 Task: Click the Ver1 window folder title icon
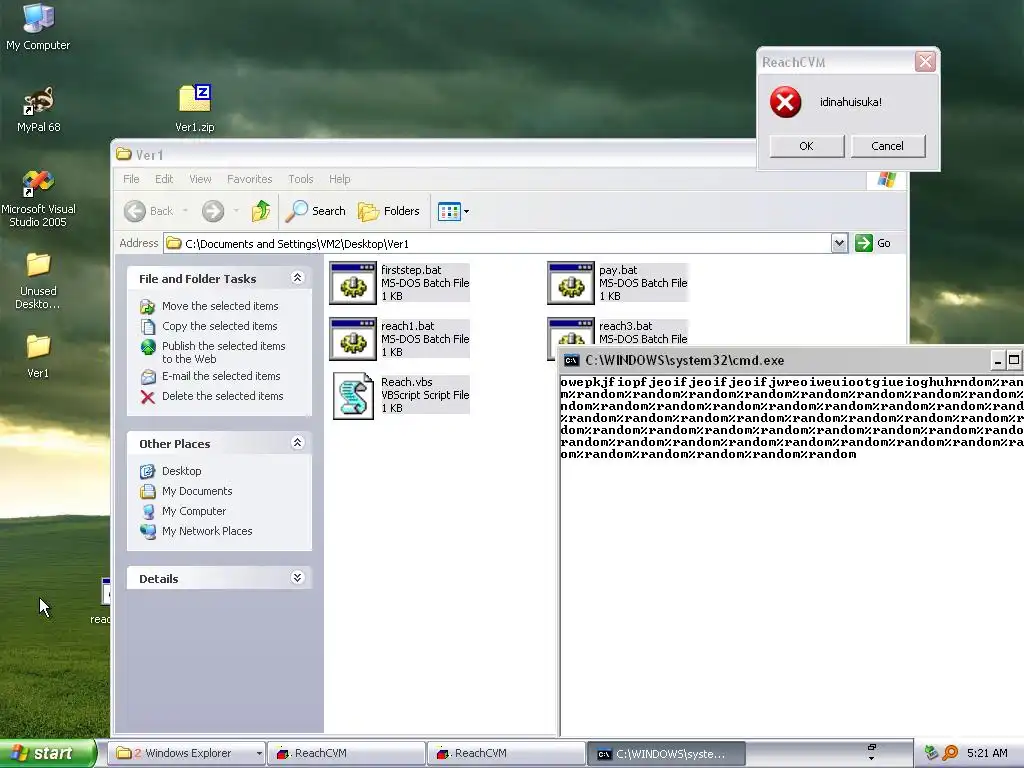click(123, 154)
